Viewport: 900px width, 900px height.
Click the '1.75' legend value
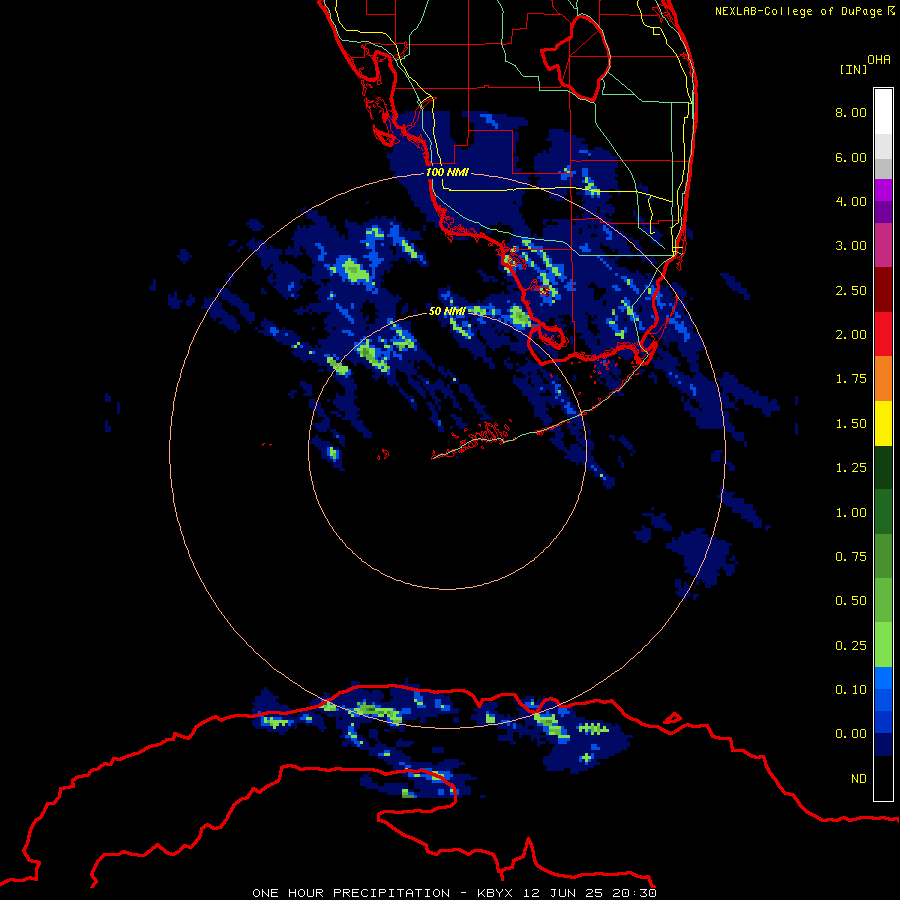pyautogui.click(x=851, y=379)
